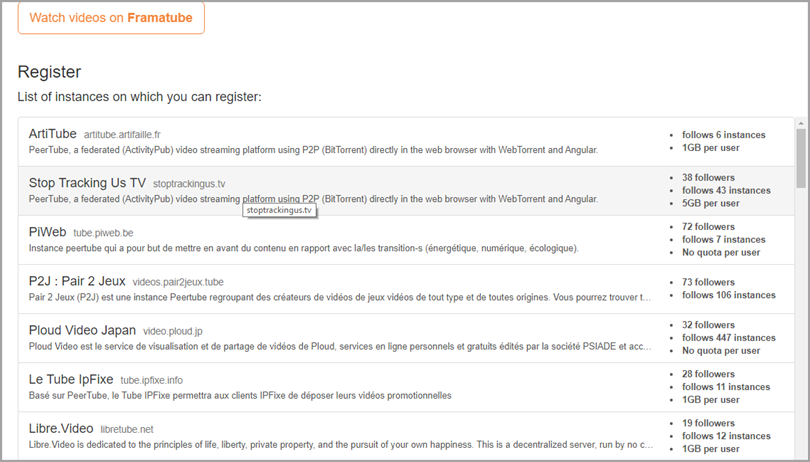
Task: Select the 'follows 43 instances' text
Action: [726, 191]
